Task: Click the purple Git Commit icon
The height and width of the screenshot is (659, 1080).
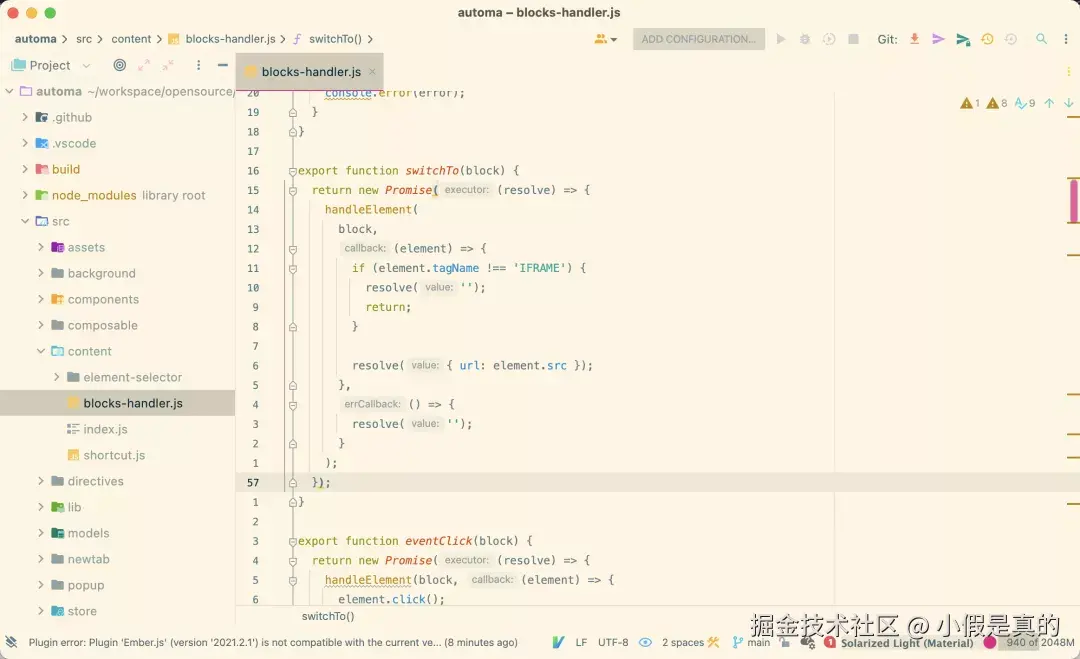Action: click(x=938, y=39)
